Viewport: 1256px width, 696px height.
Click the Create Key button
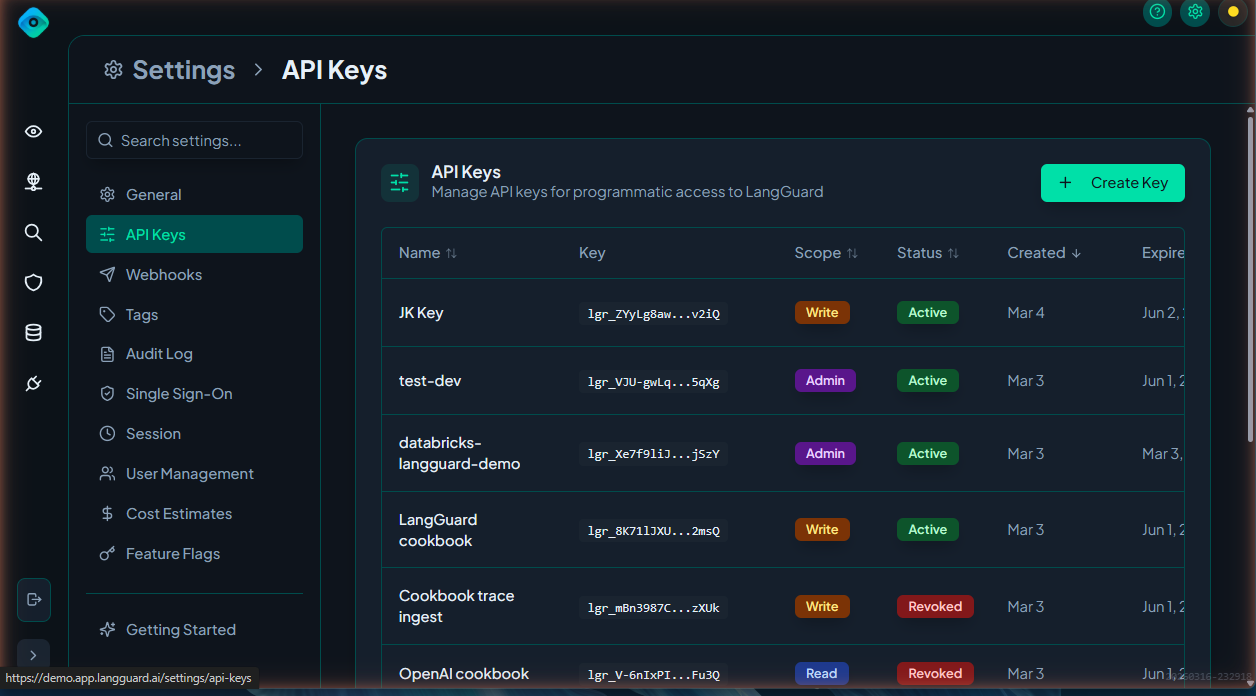coord(1112,183)
